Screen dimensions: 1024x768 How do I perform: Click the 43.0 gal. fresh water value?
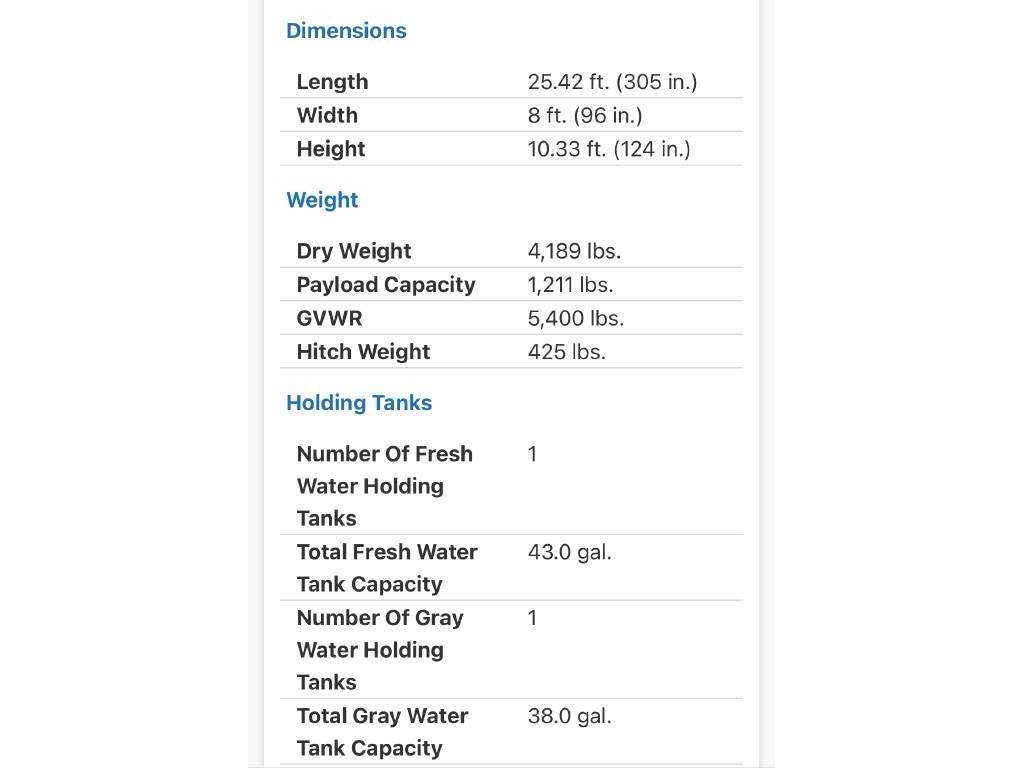point(569,552)
